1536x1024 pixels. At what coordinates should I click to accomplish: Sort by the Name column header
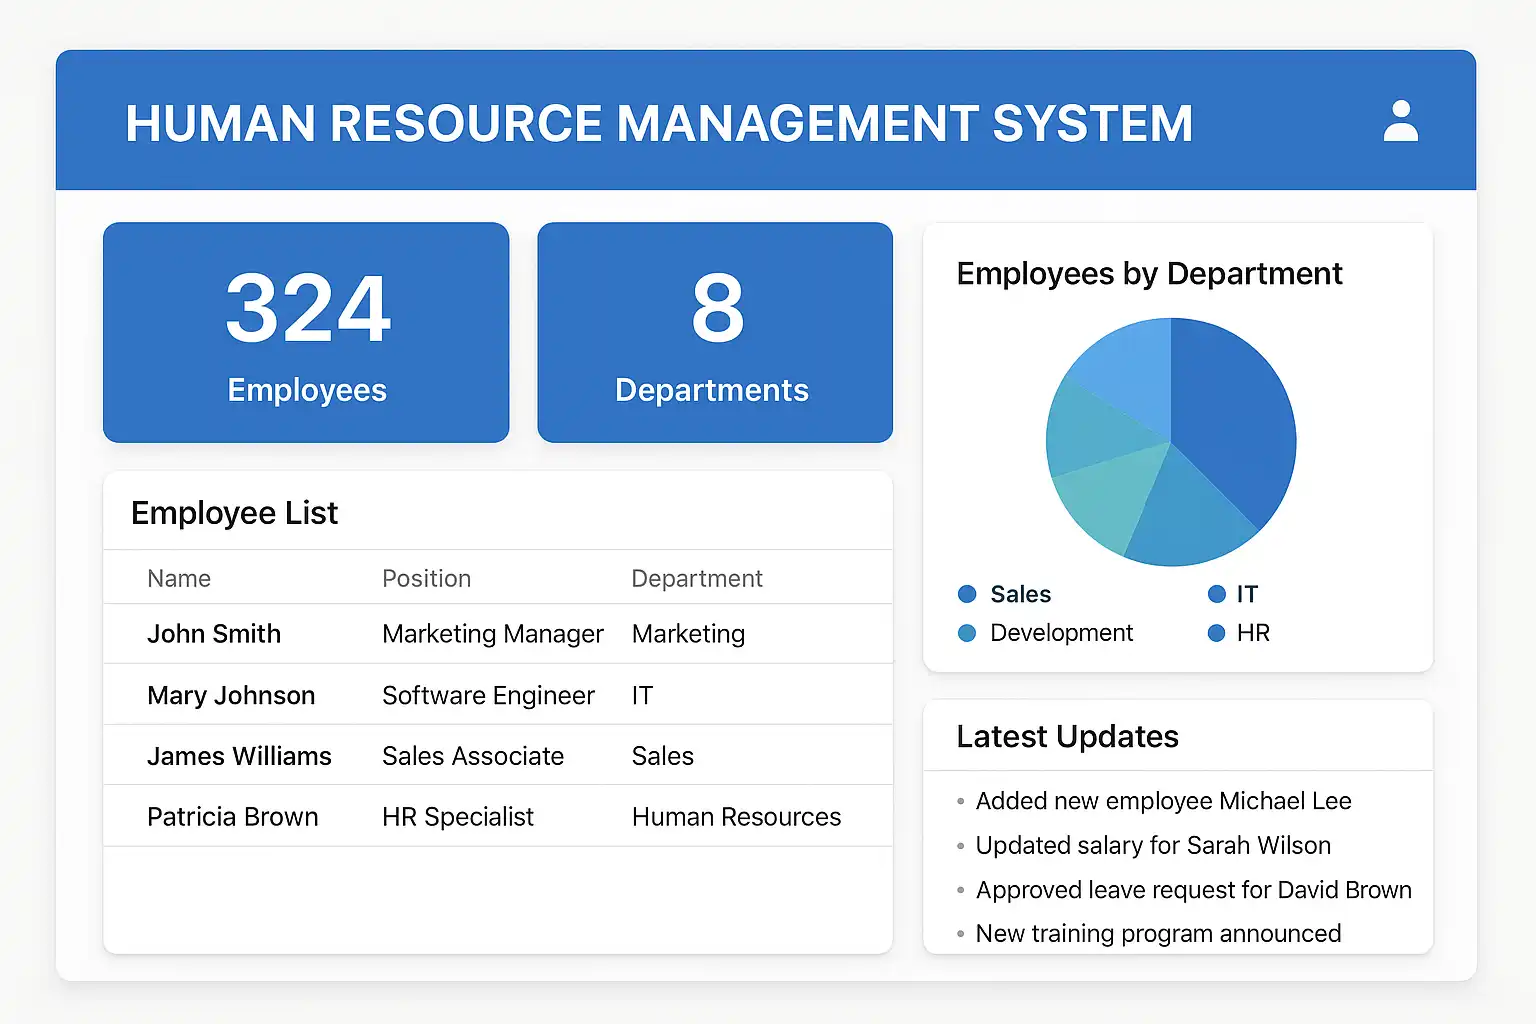pyautogui.click(x=179, y=579)
